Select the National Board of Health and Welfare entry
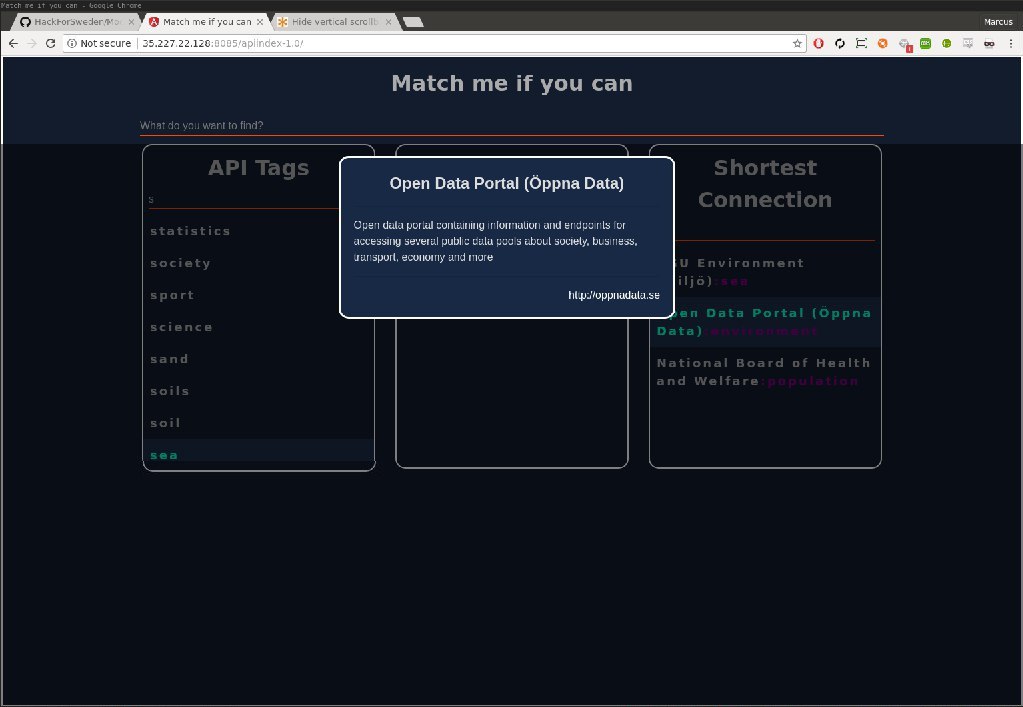This screenshot has width=1023, height=707. tap(765, 372)
